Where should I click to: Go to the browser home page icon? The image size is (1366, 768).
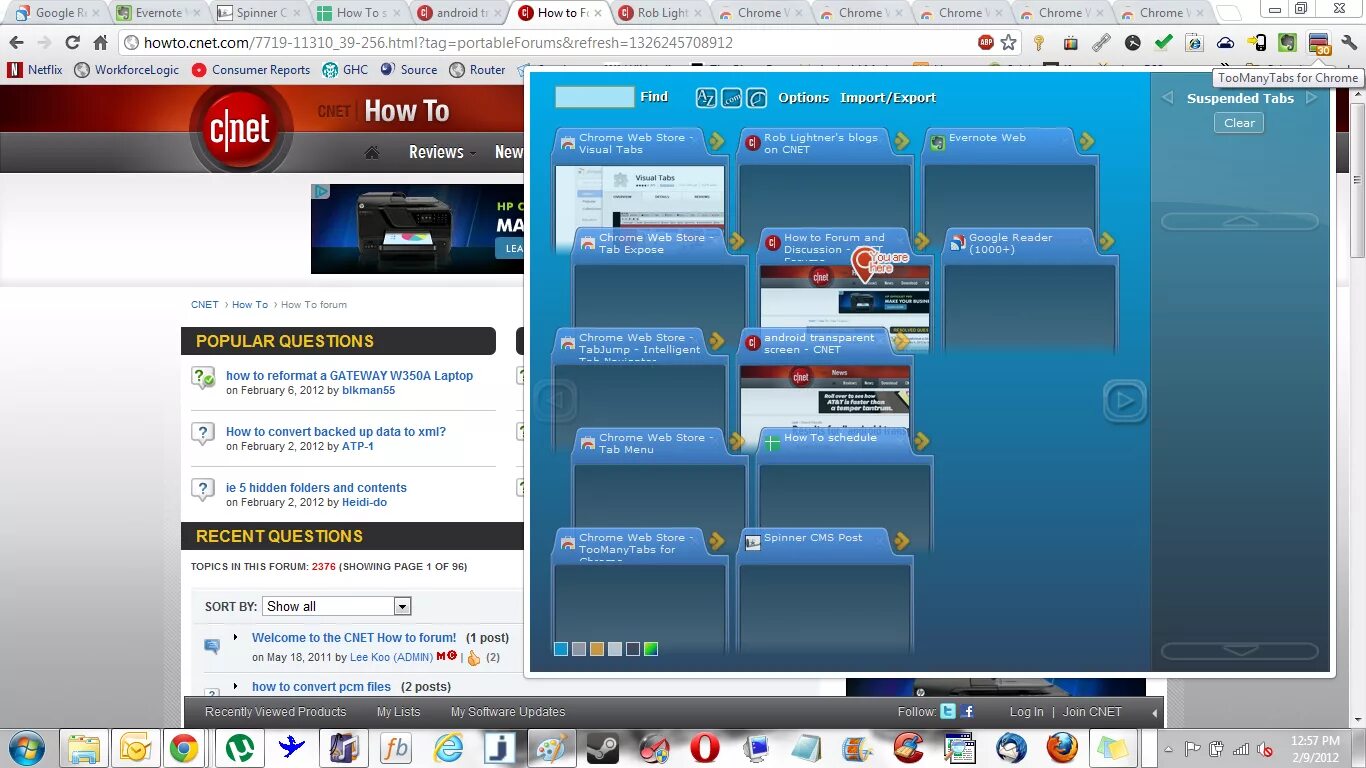[x=100, y=42]
